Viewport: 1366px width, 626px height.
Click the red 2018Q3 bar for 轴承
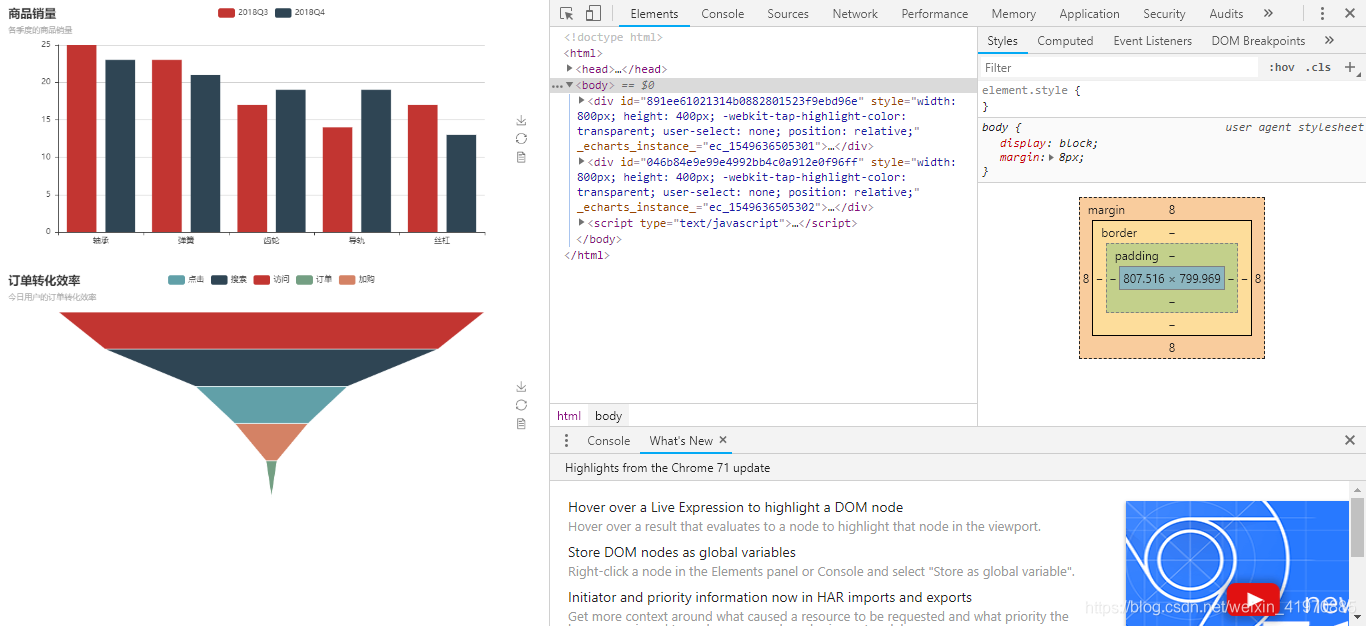pos(82,139)
